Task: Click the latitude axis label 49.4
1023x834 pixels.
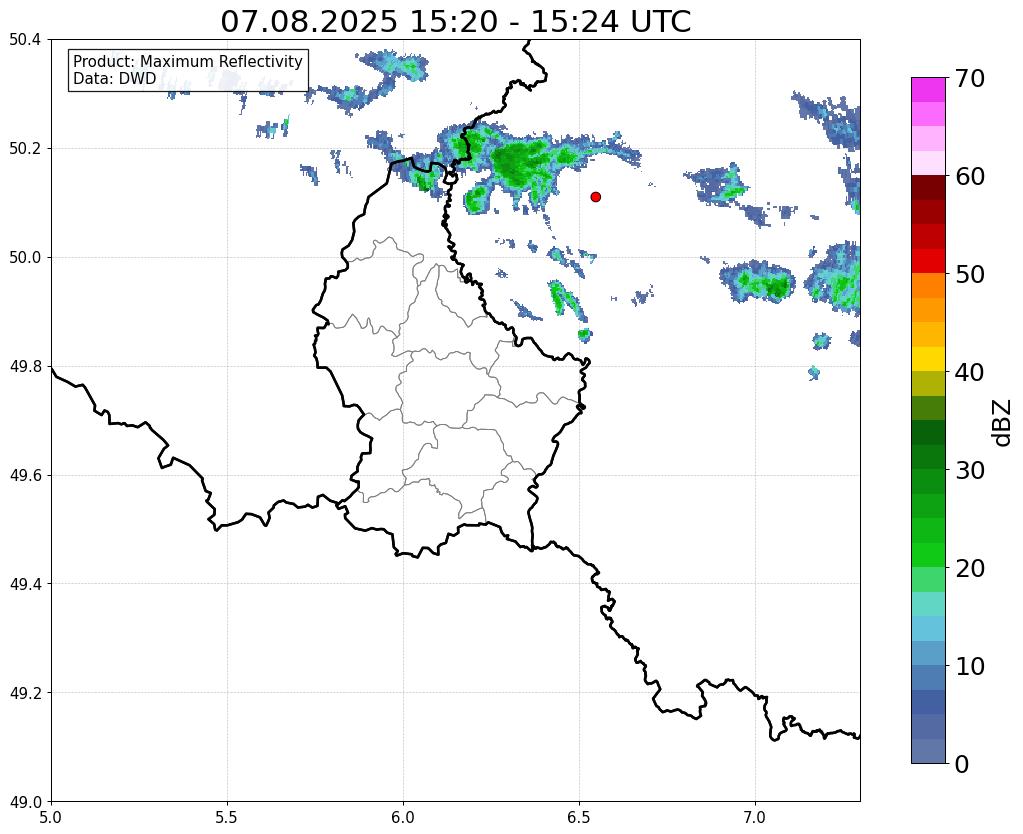Action: pyautogui.click(x=25, y=584)
